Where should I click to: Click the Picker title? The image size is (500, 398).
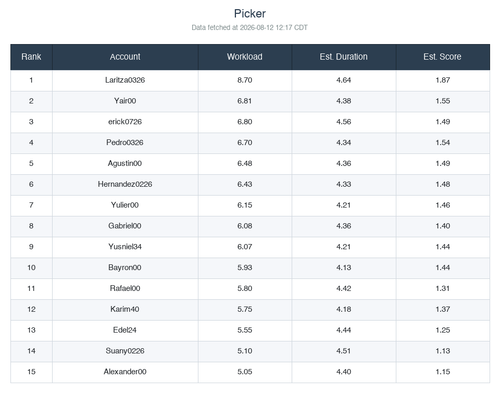tap(250, 14)
